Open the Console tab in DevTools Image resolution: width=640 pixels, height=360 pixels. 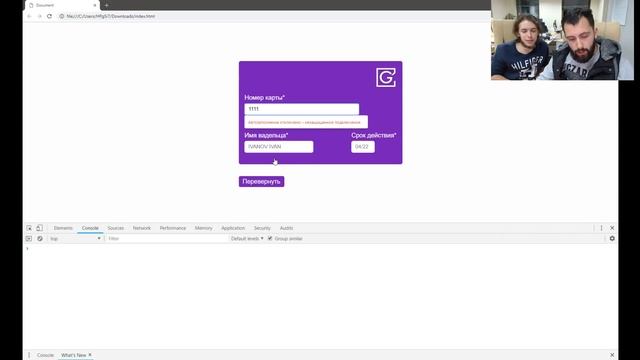pos(90,228)
